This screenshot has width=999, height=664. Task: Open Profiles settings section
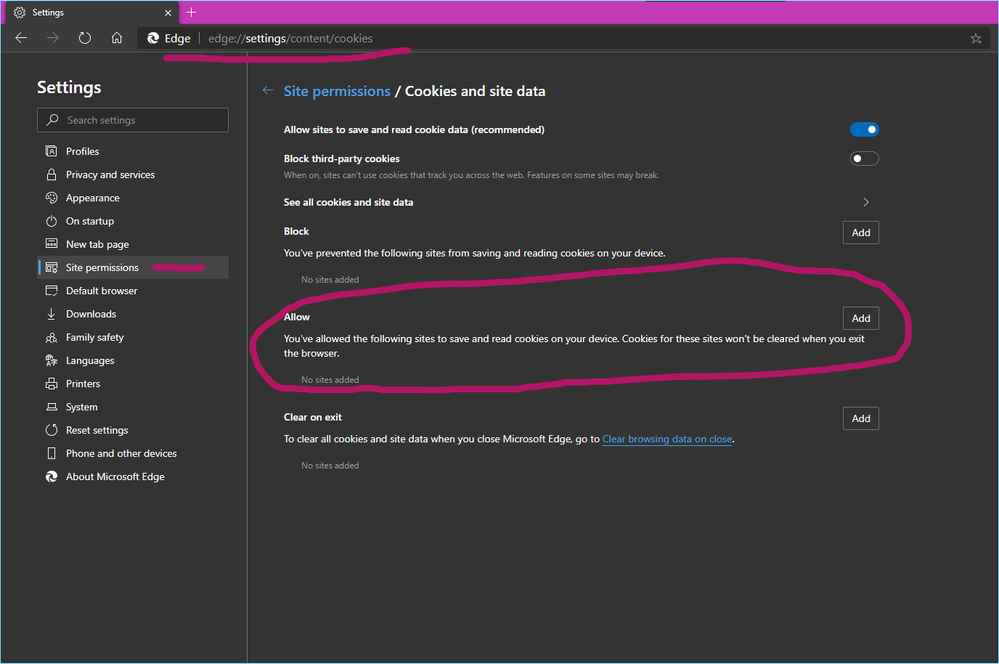pyautogui.click(x=133, y=151)
